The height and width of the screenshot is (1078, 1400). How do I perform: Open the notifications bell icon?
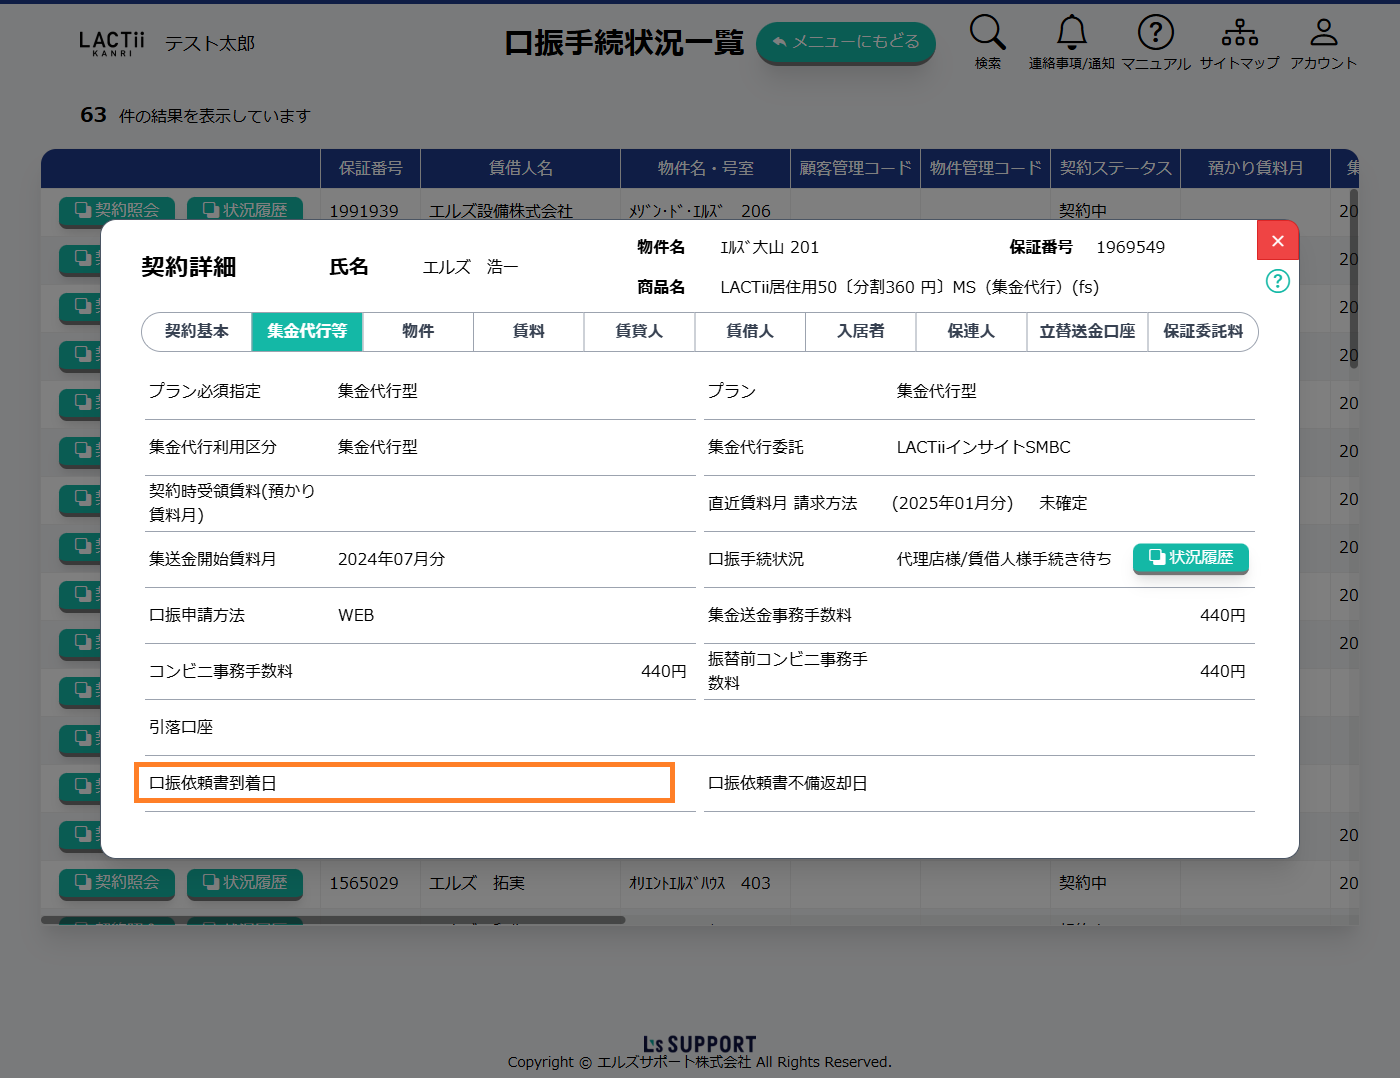pyautogui.click(x=1071, y=34)
